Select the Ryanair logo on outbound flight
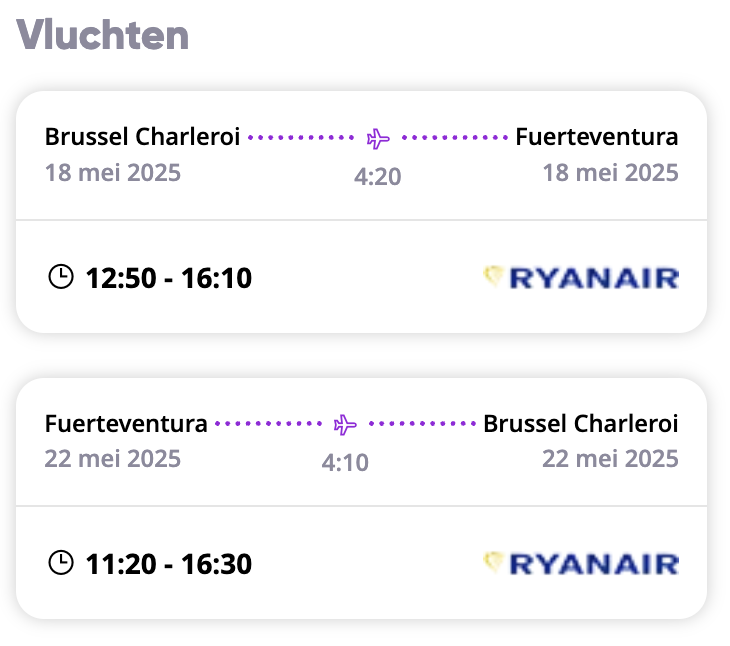730x646 pixels. (581, 278)
